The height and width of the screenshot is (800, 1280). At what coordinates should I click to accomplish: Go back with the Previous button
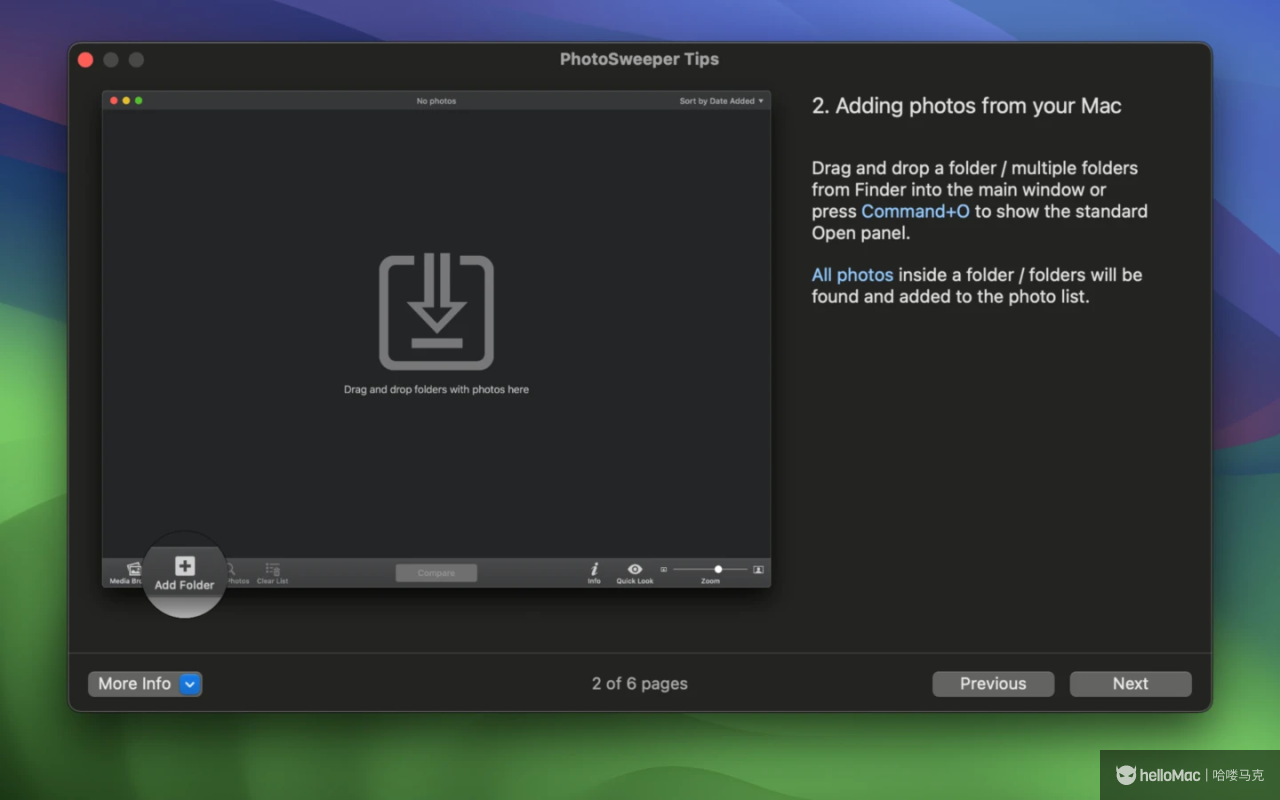click(993, 684)
